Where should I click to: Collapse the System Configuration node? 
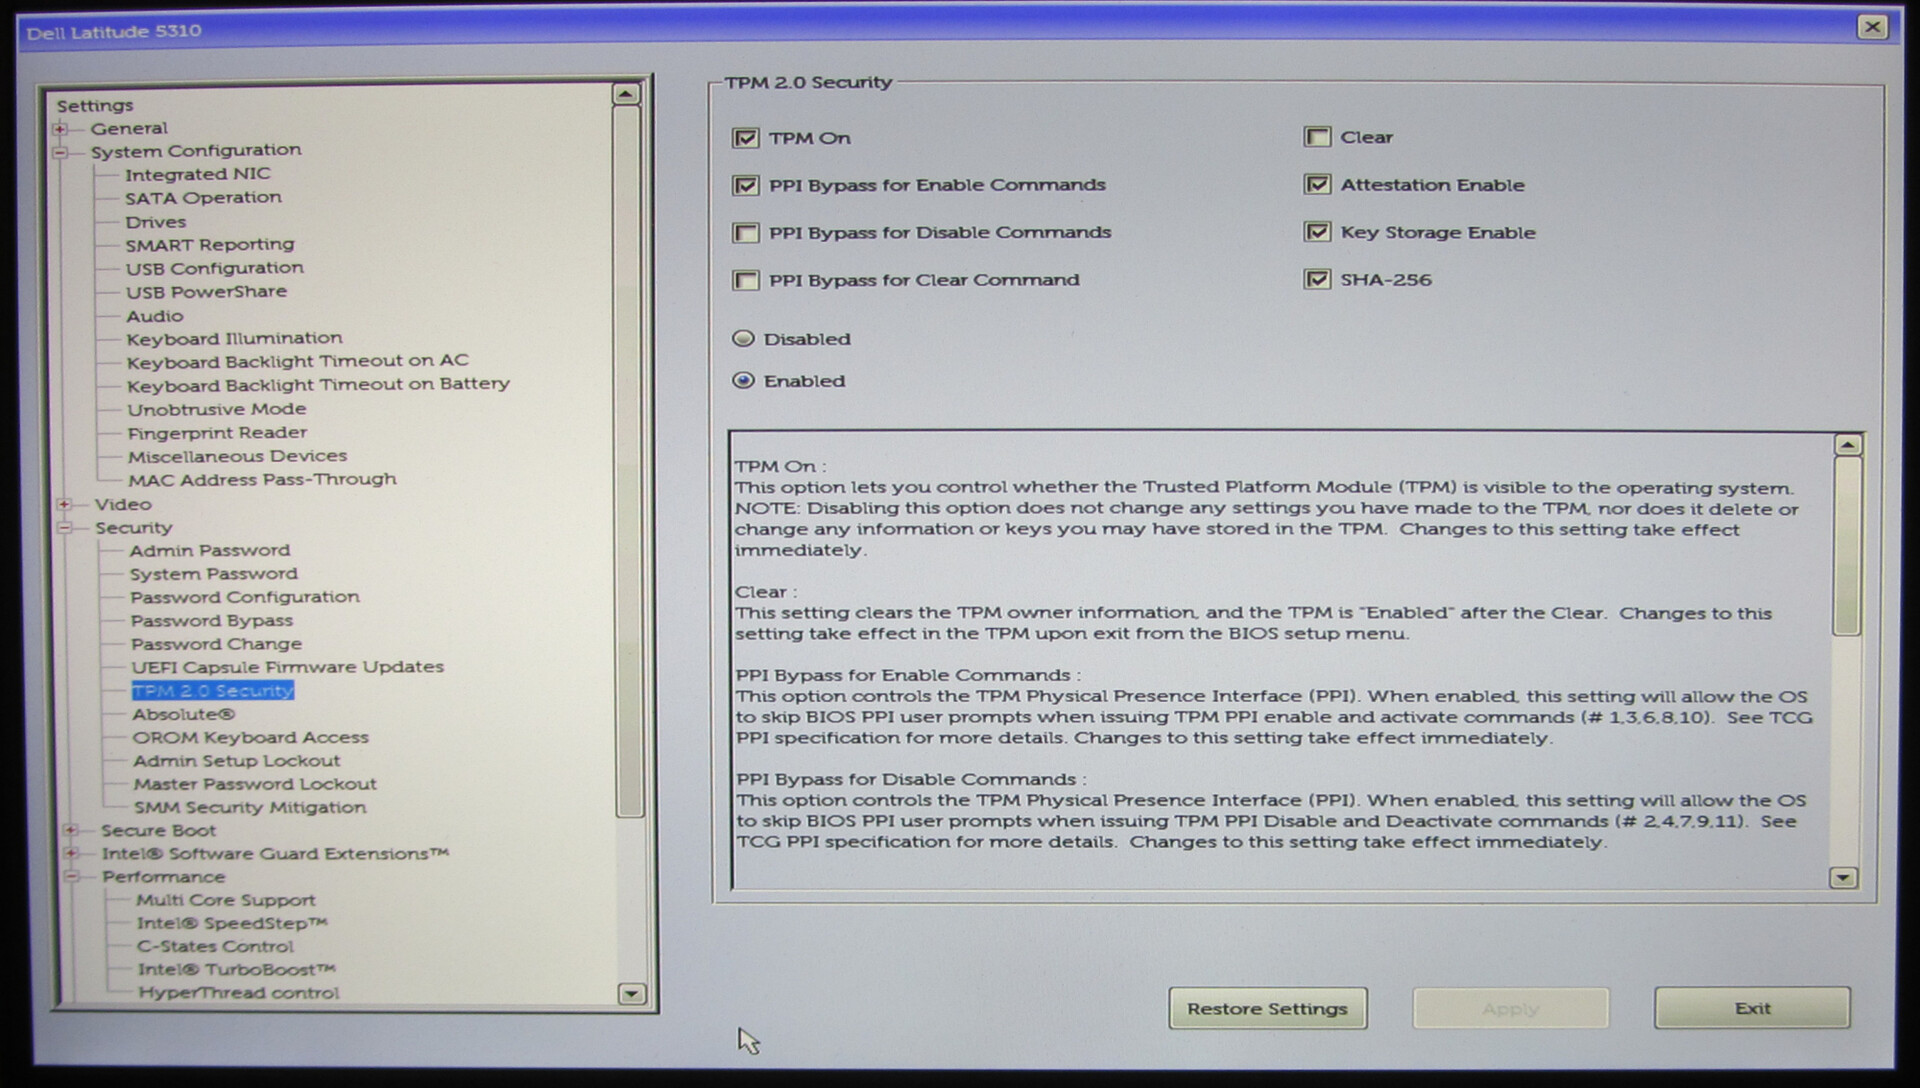point(61,152)
